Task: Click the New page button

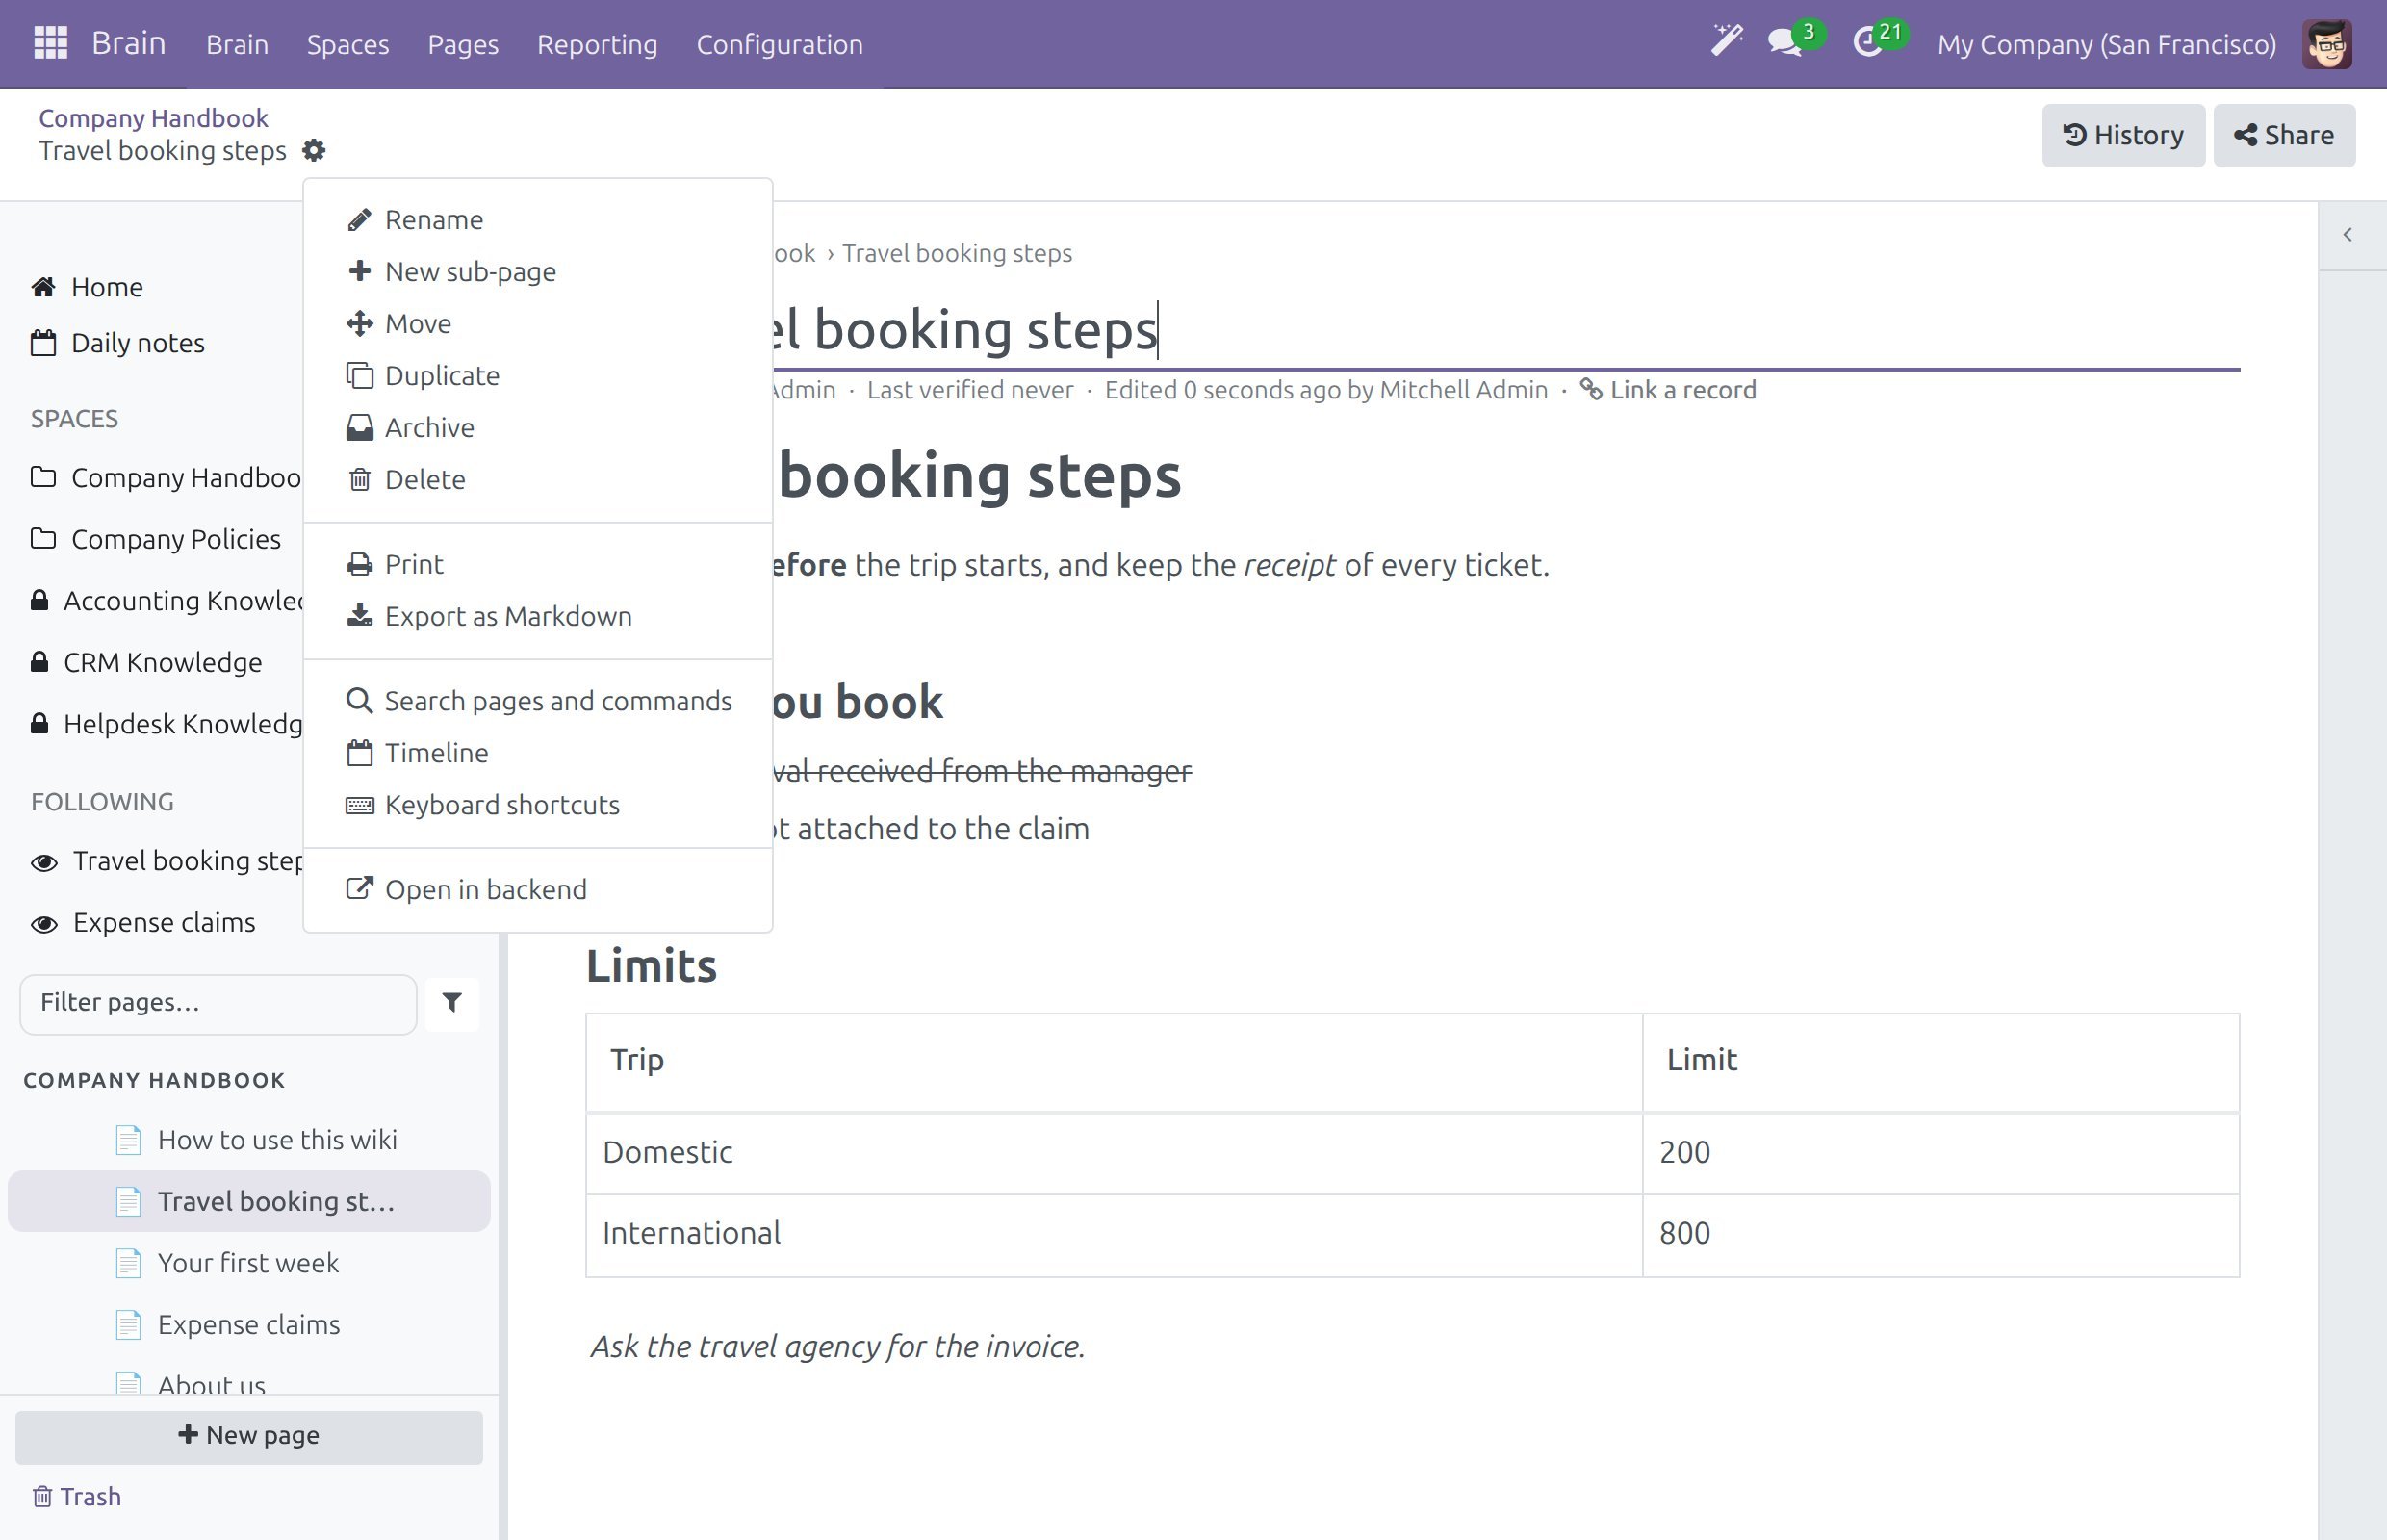Action: pos(249,1436)
